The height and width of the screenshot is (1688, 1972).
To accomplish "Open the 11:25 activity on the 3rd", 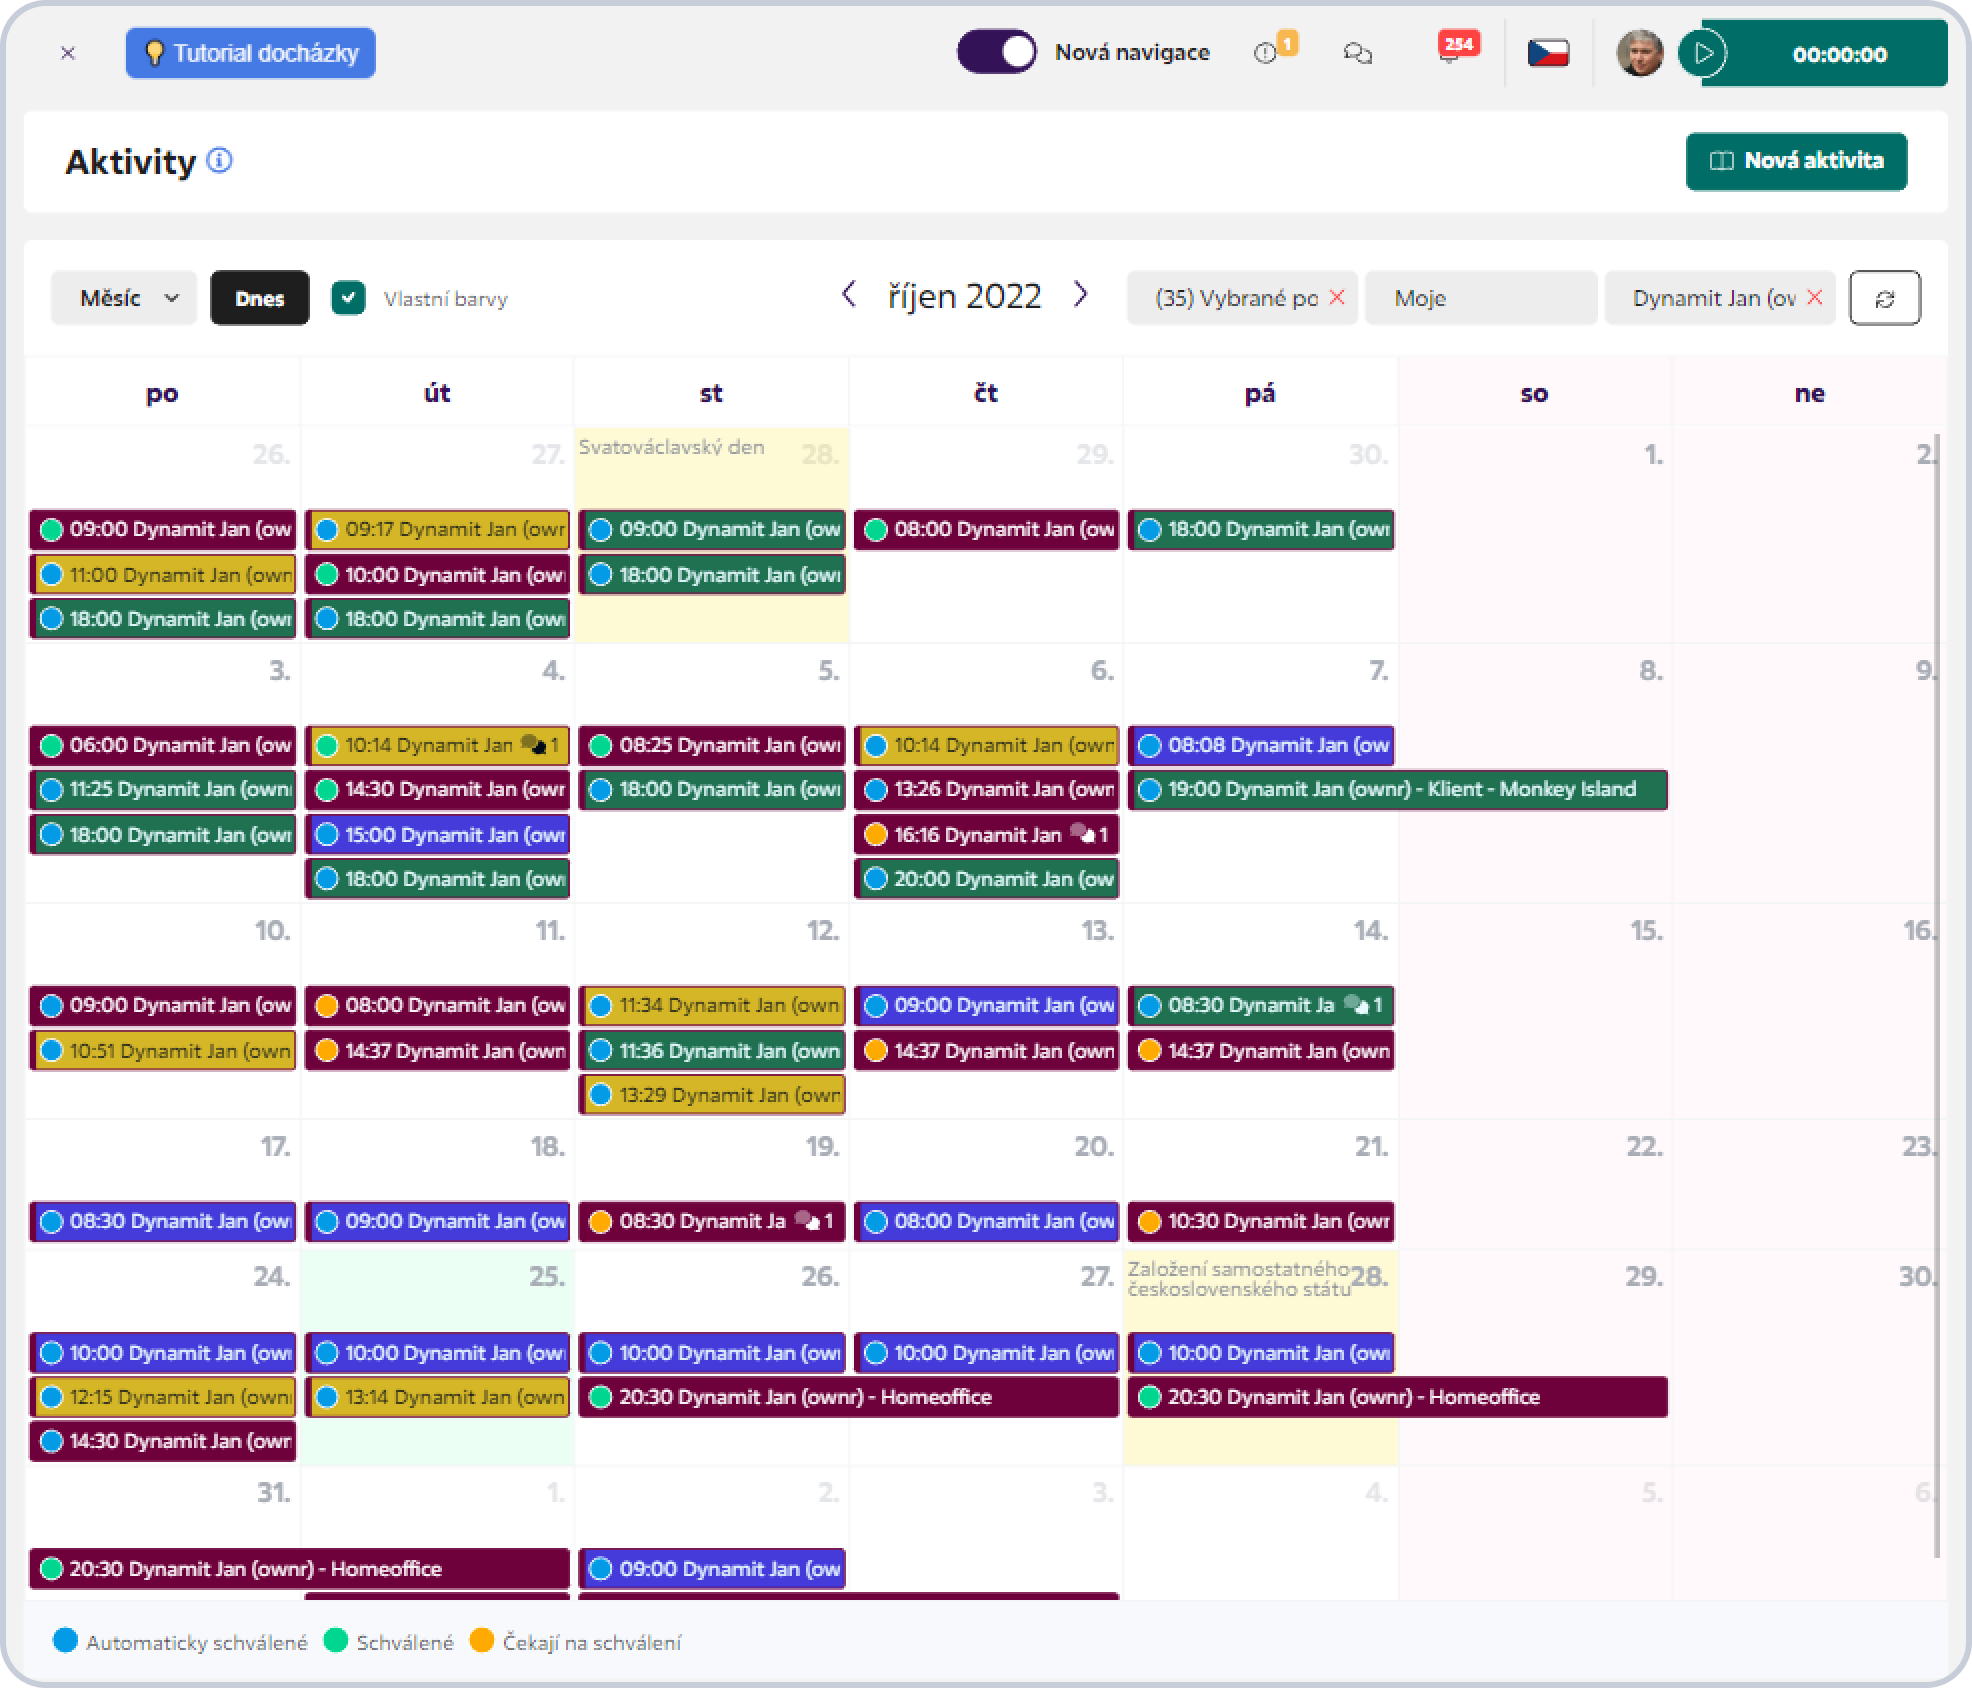I will tap(163, 790).
